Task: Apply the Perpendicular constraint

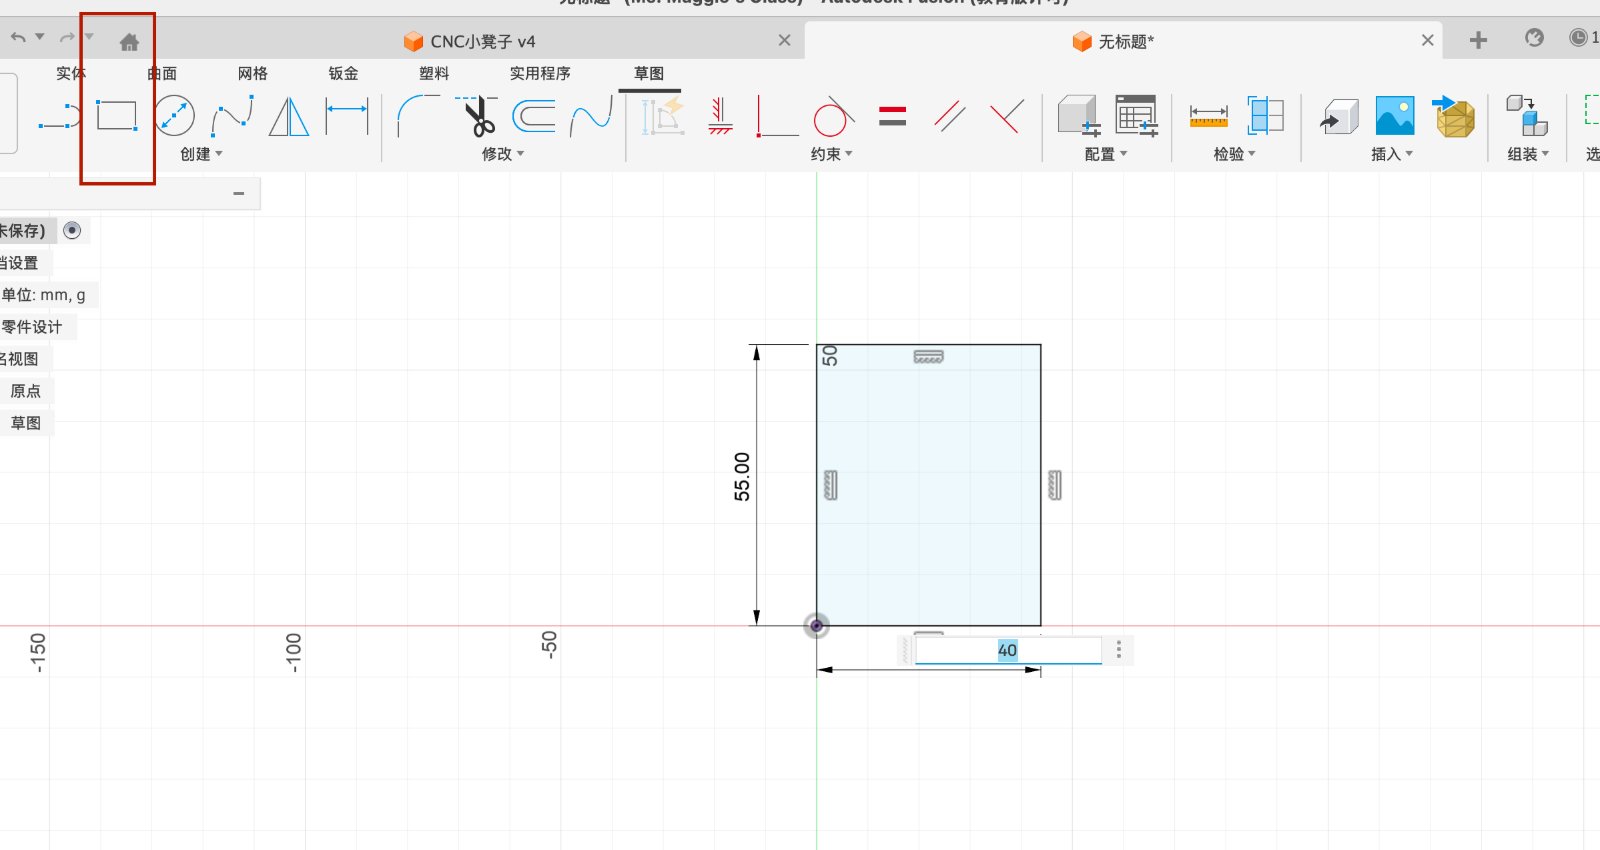Action: pos(1007,116)
